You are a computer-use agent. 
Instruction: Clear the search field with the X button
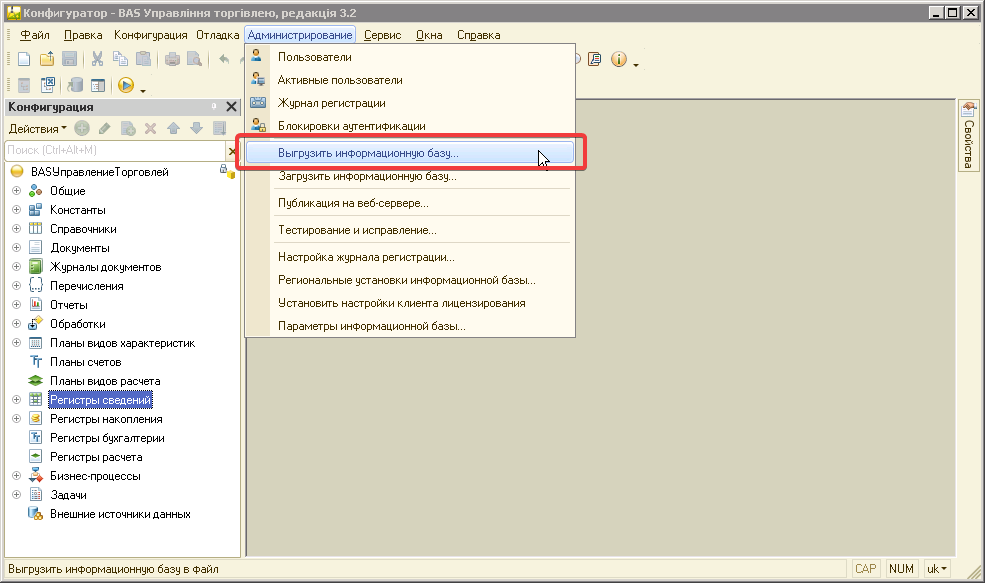[232, 150]
